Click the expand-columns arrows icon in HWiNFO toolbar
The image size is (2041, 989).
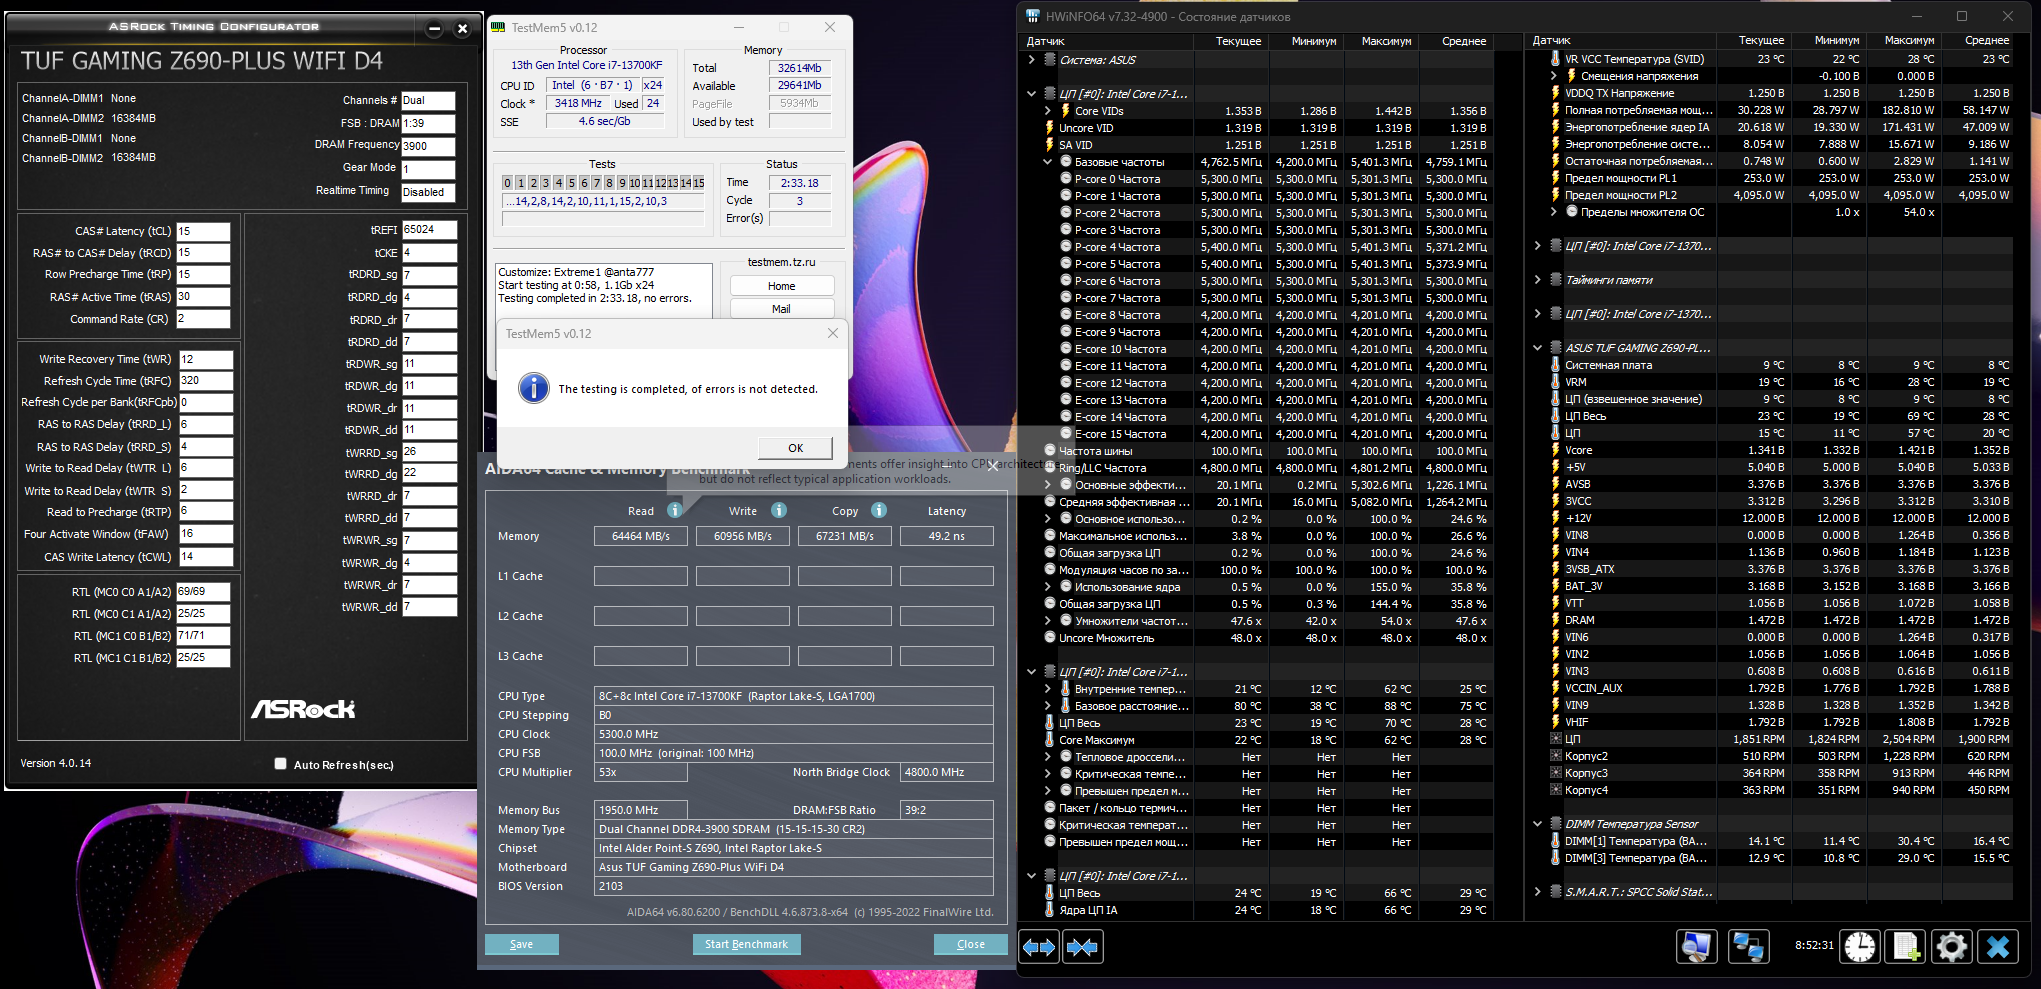pyautogui.click(x=1039, y=946)
